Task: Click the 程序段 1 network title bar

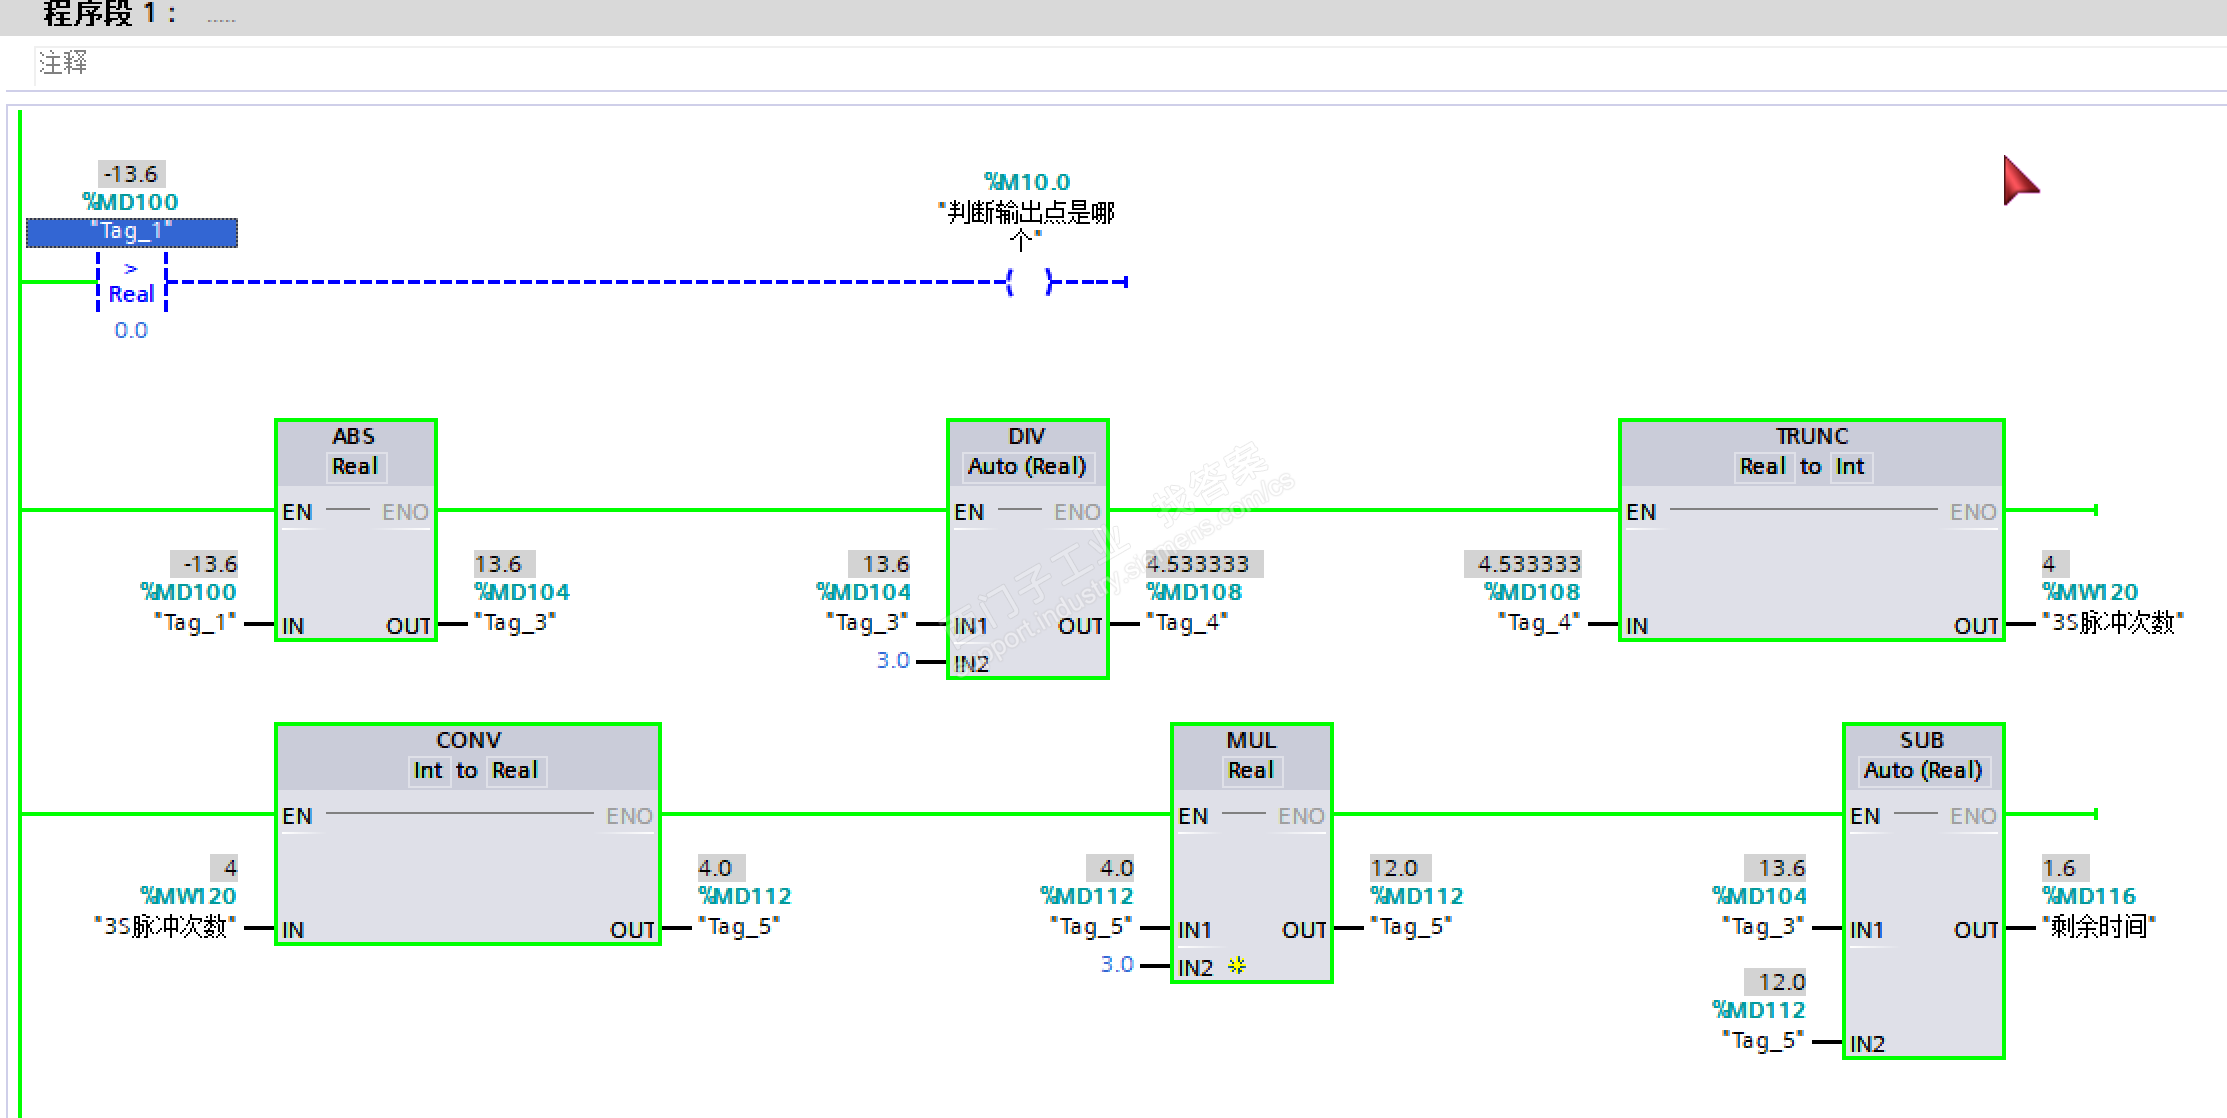Action: pos(110,14)
